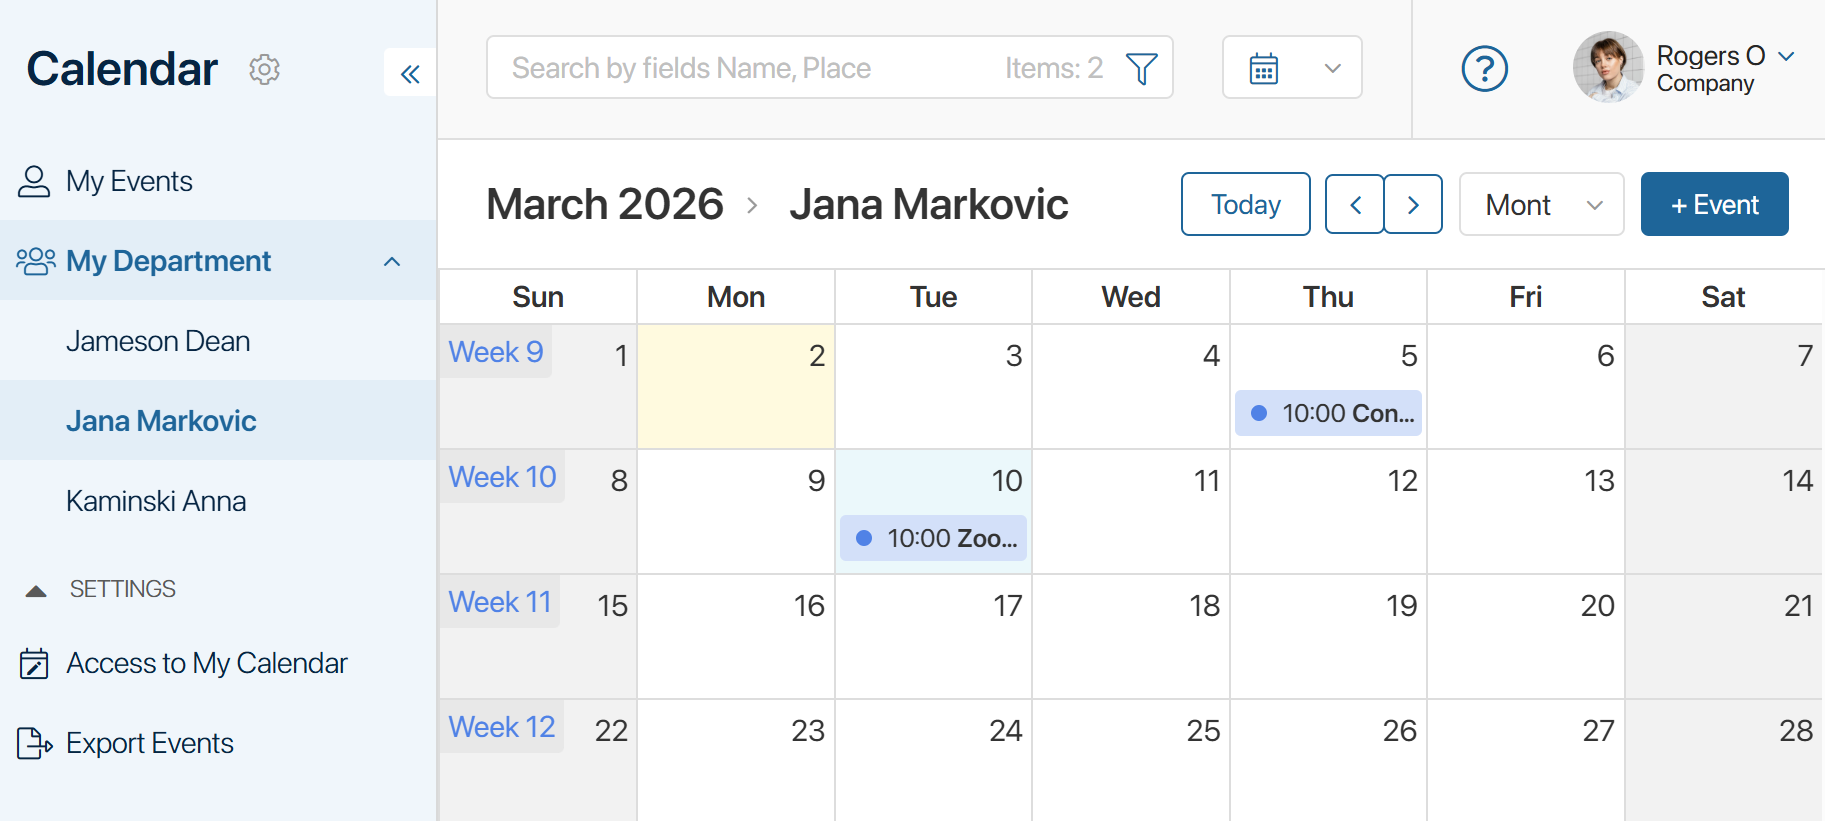Screen dimensions: 1836x821
Task: Open the Month view dropdown
Action: [x=1541, y=205]
